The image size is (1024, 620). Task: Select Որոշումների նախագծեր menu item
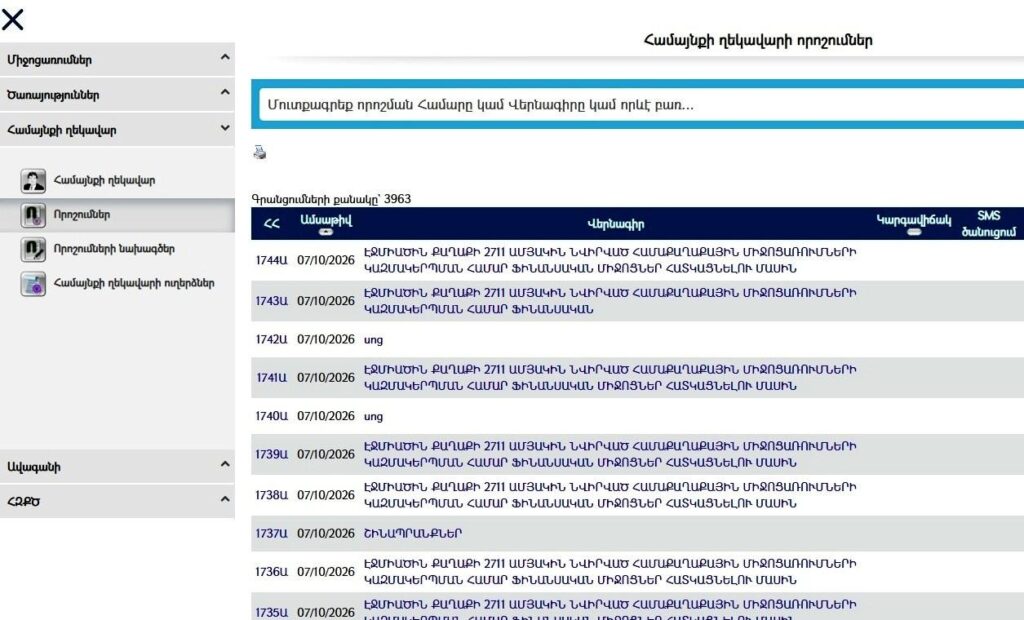[x=114, y=249]
